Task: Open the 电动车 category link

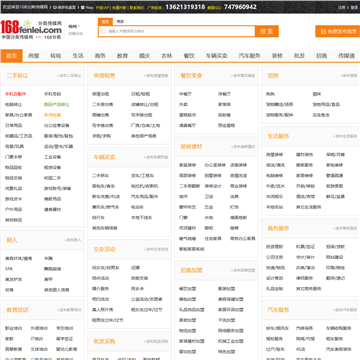Action: (x=137, y=207)
